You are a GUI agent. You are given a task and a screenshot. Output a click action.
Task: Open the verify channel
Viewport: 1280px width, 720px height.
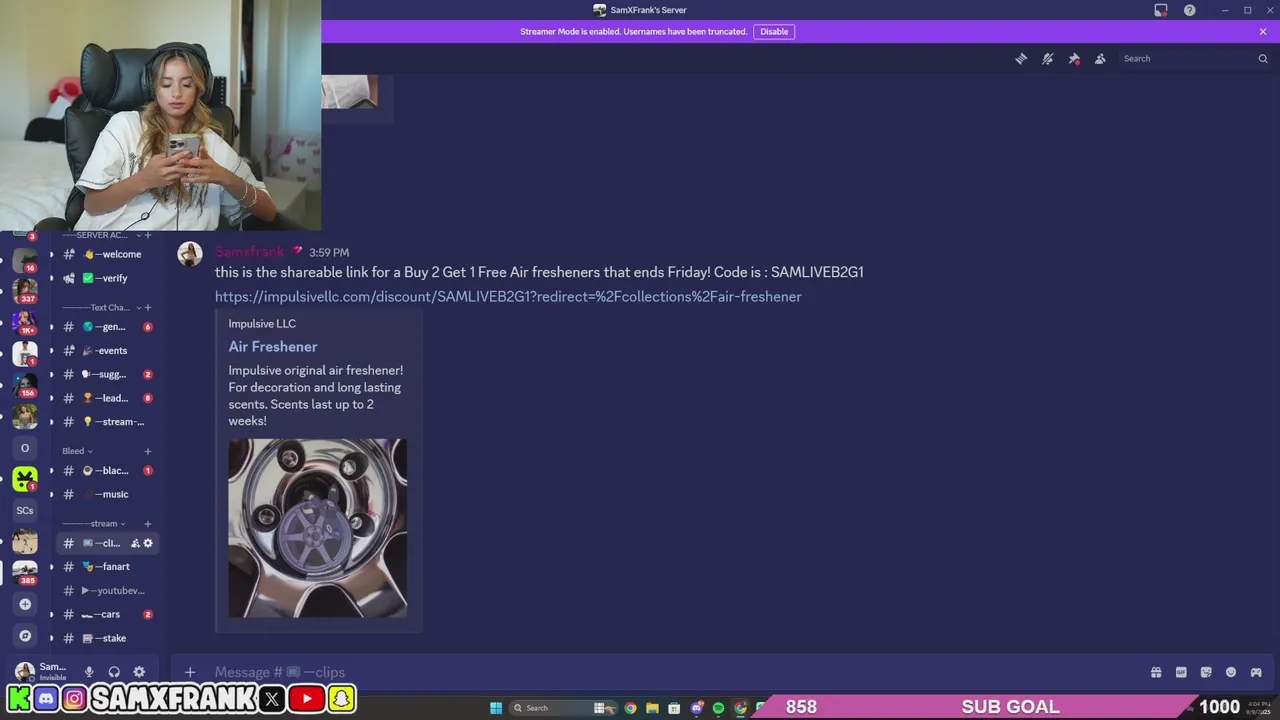109,278
